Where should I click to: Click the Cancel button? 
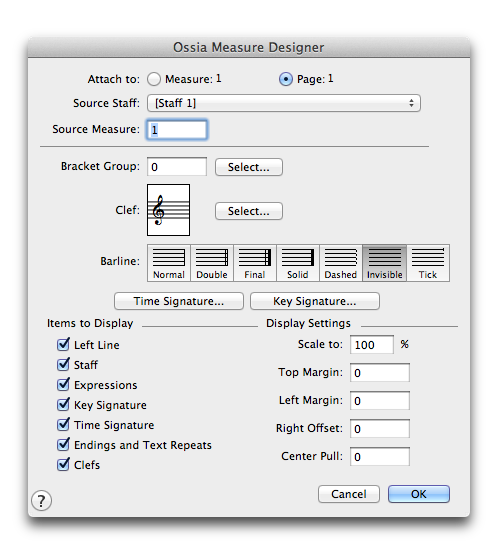click(x=348, y=494)
